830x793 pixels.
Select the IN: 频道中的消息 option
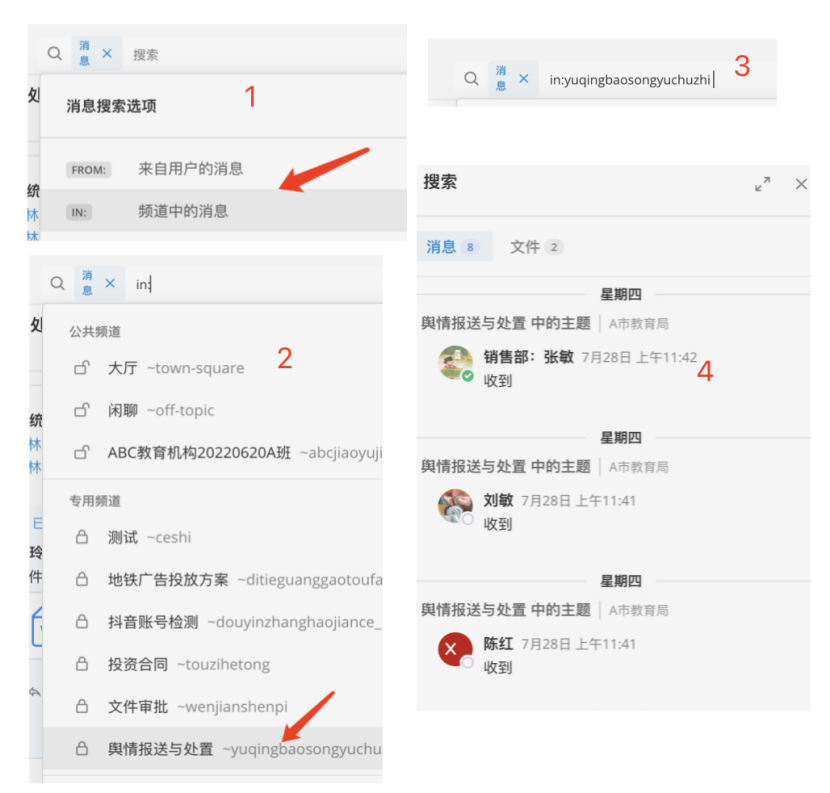point(223,211)
